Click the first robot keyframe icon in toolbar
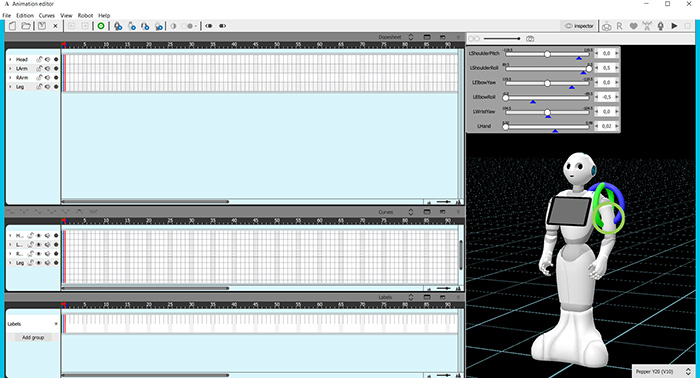 [118, 26]
